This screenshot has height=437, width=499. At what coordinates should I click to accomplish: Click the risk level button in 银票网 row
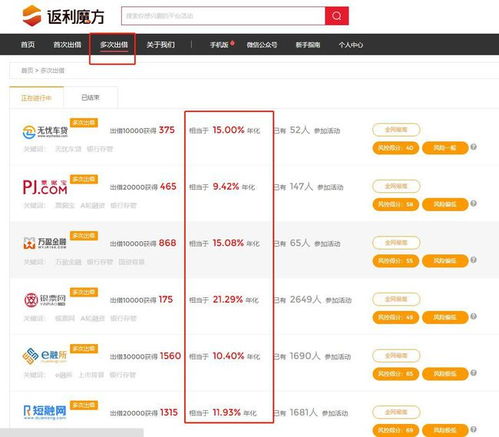[x=445, y=317]
